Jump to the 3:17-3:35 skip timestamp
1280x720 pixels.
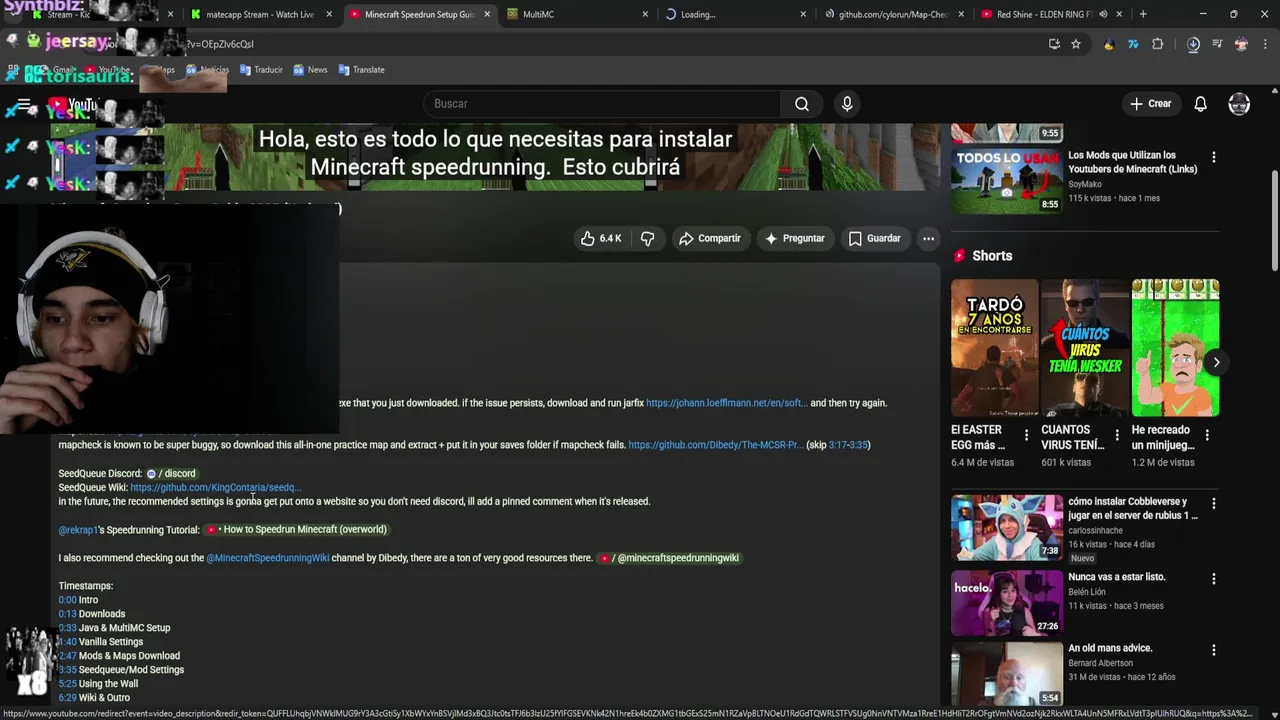(848, 445)
